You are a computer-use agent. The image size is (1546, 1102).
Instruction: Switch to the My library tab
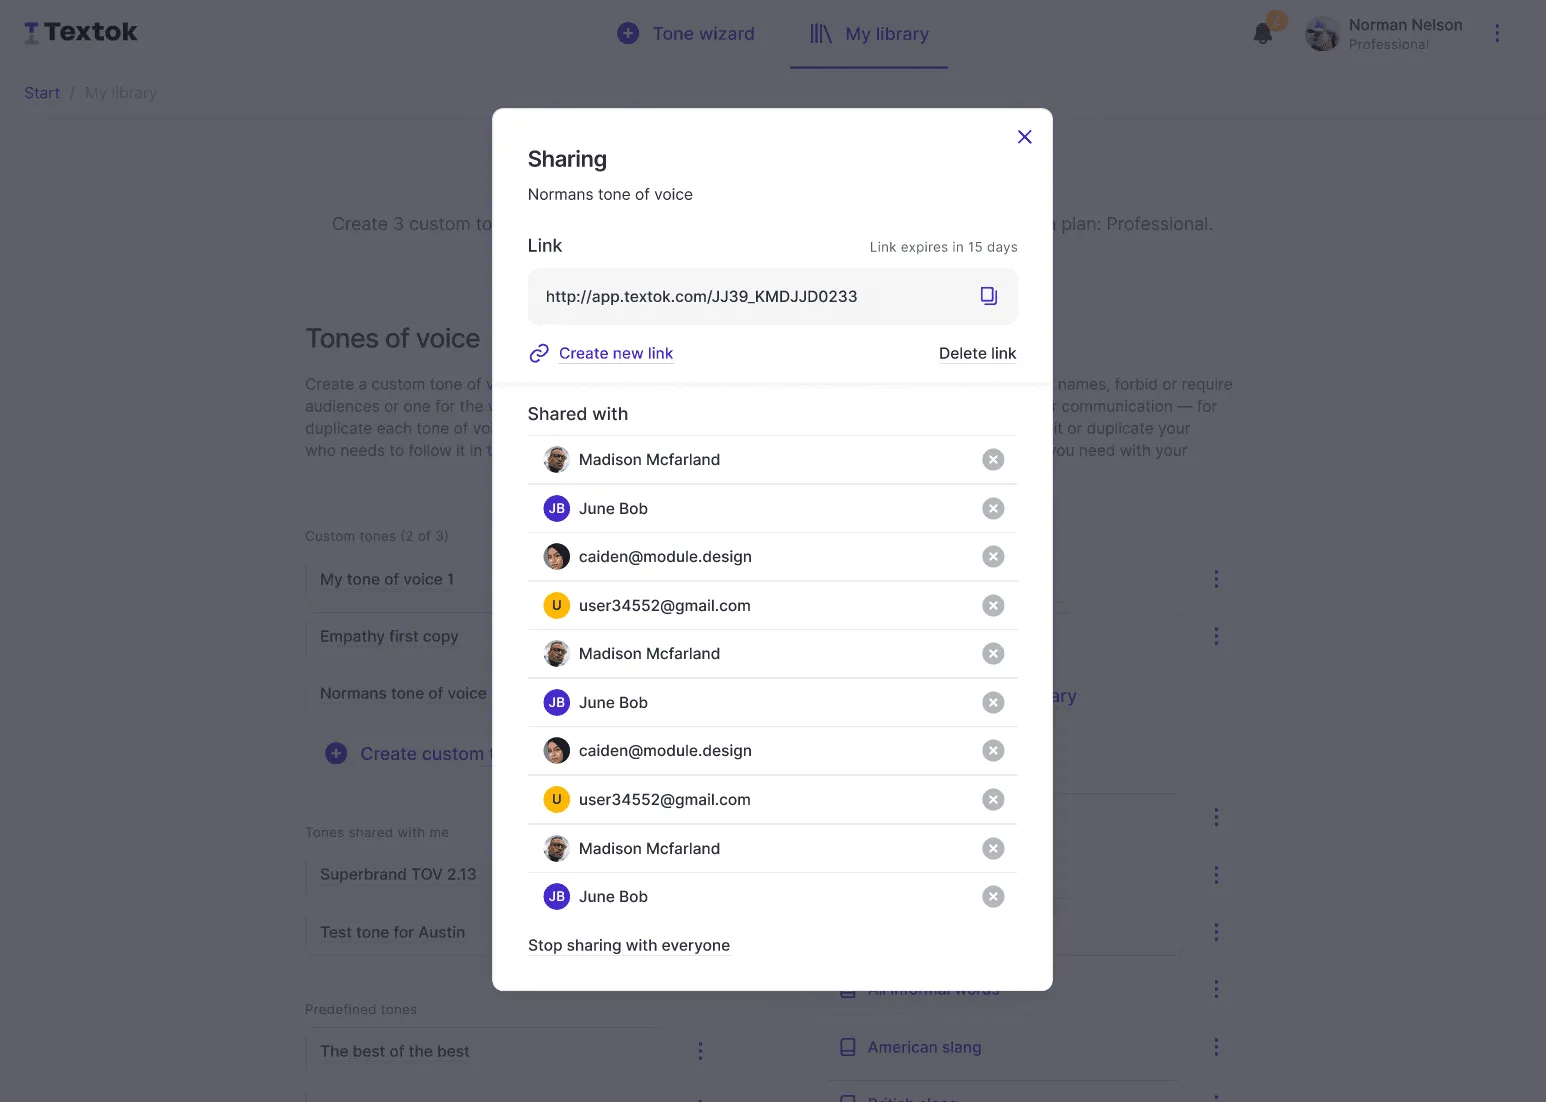pyautogui.click(x=869, y=34)
